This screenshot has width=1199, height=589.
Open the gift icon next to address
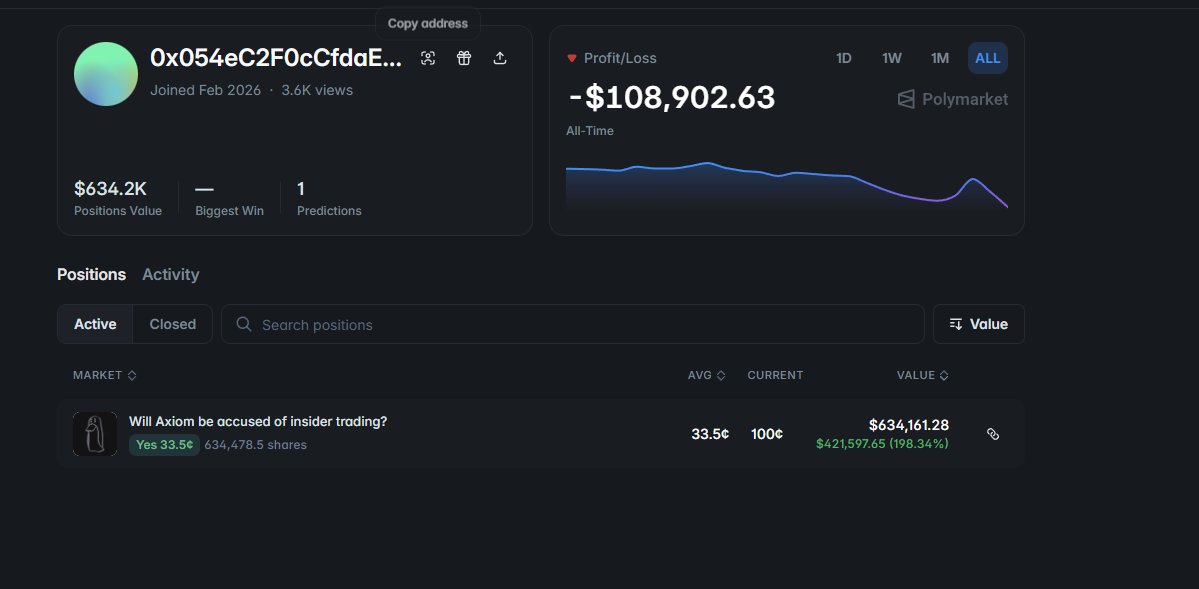point(464,58)
